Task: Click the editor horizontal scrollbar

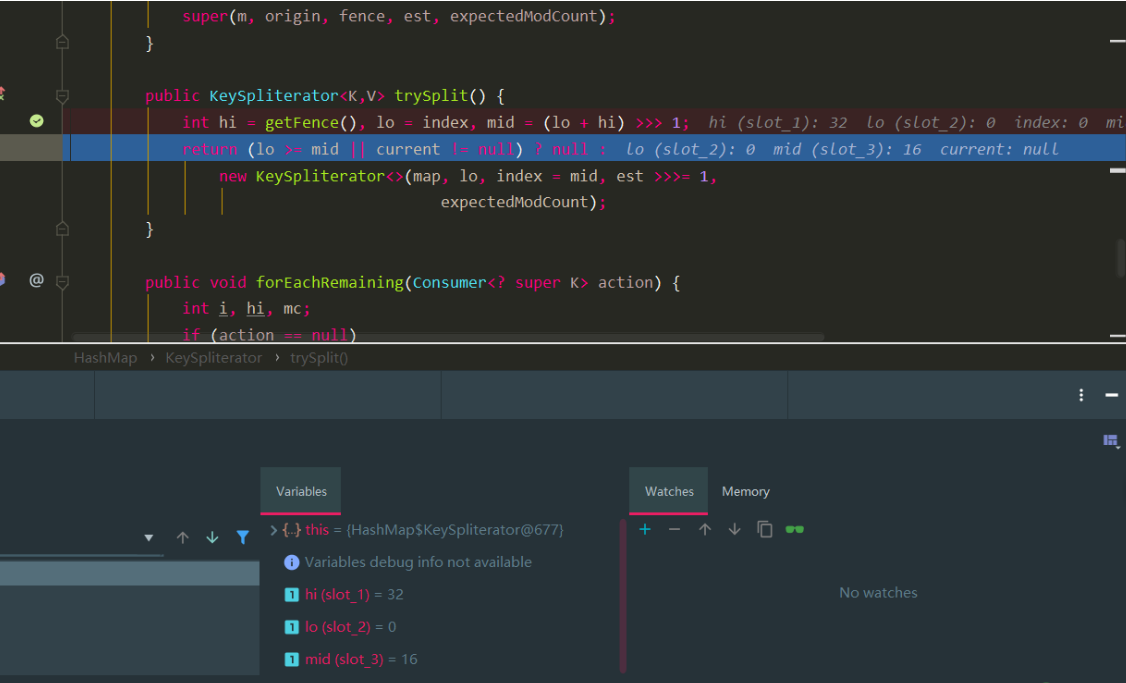Action: click(x=448, y=337)
